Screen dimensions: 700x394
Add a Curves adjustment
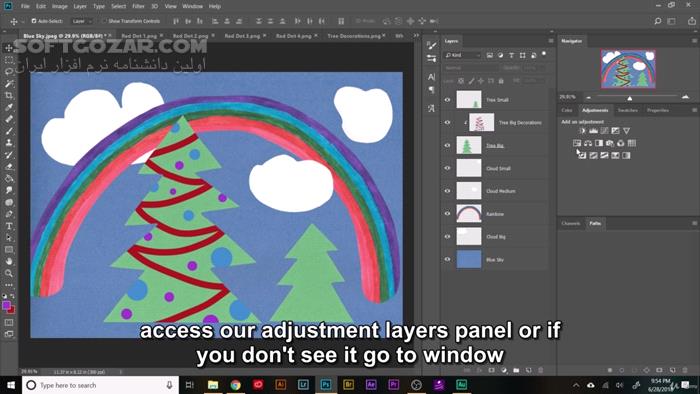pyautogui.click(x=604, y=131)
